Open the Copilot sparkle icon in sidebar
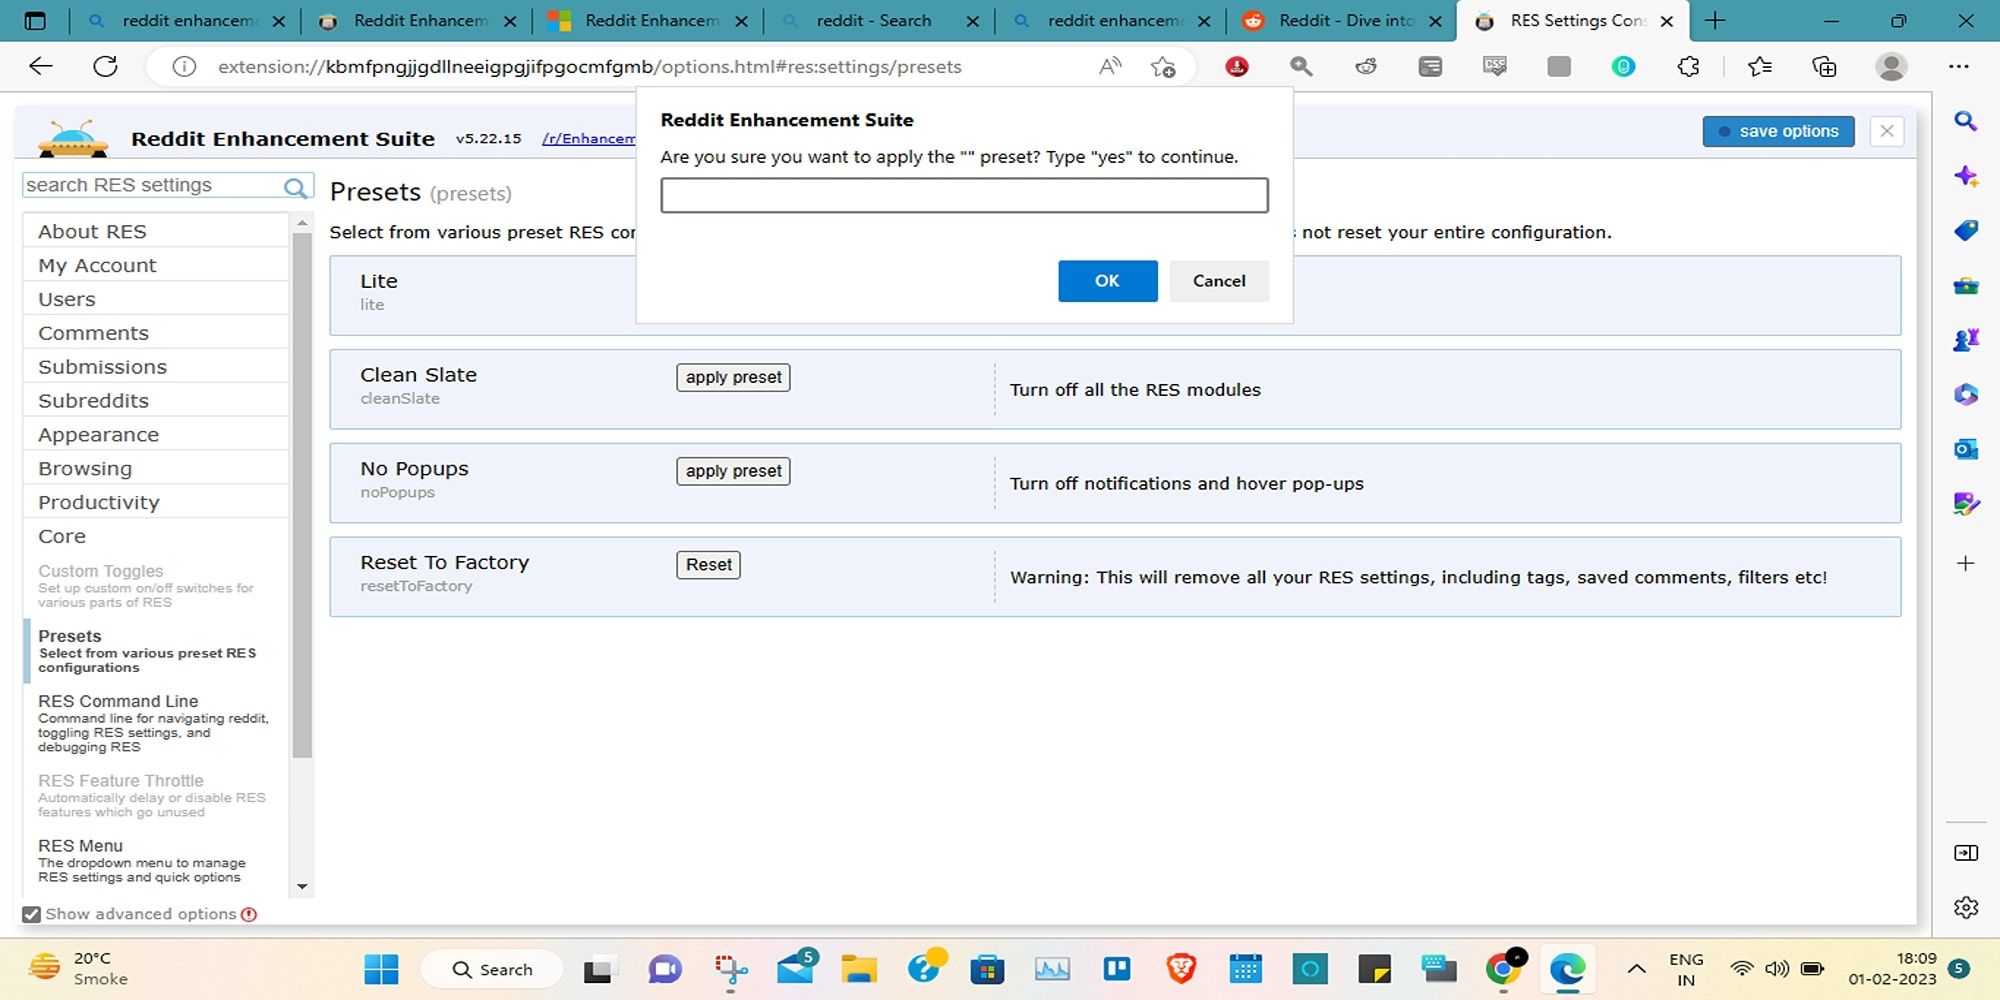 click(x=1965, y=176)
